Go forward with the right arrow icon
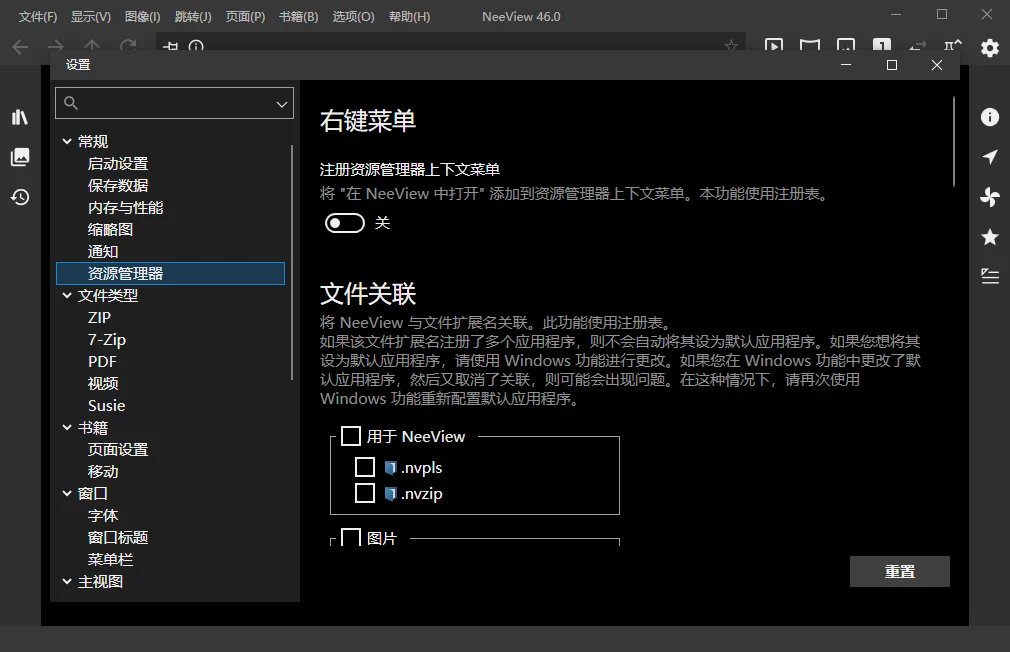Image resolution: width=1010 pixels, height=652 pixels. [56, 46]
